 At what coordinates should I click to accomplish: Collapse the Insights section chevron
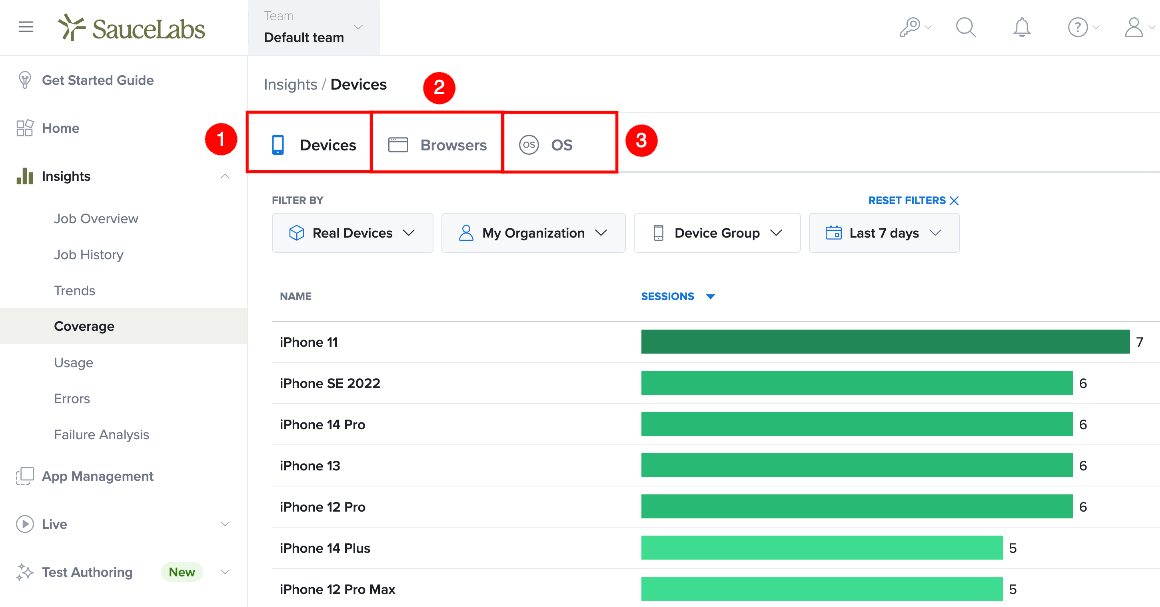click(225, 176)
